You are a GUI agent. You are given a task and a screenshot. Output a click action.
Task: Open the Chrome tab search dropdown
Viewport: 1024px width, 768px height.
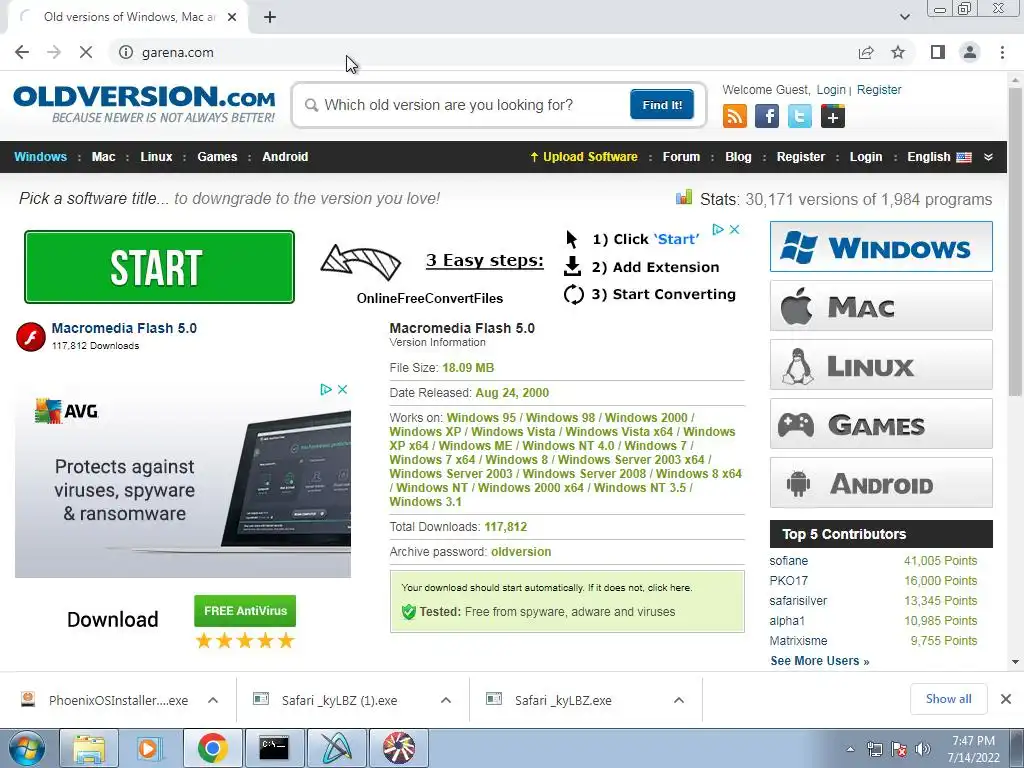pos(904,17)
